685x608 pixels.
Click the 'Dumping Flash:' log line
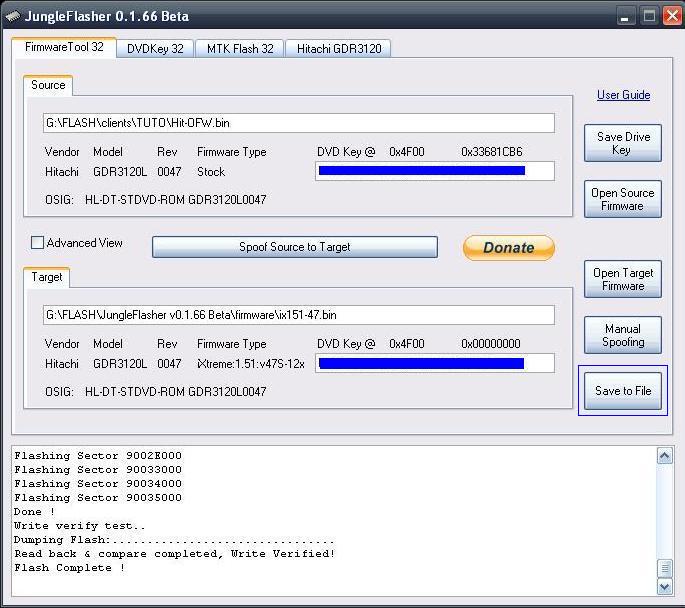(x=174, y=540)
